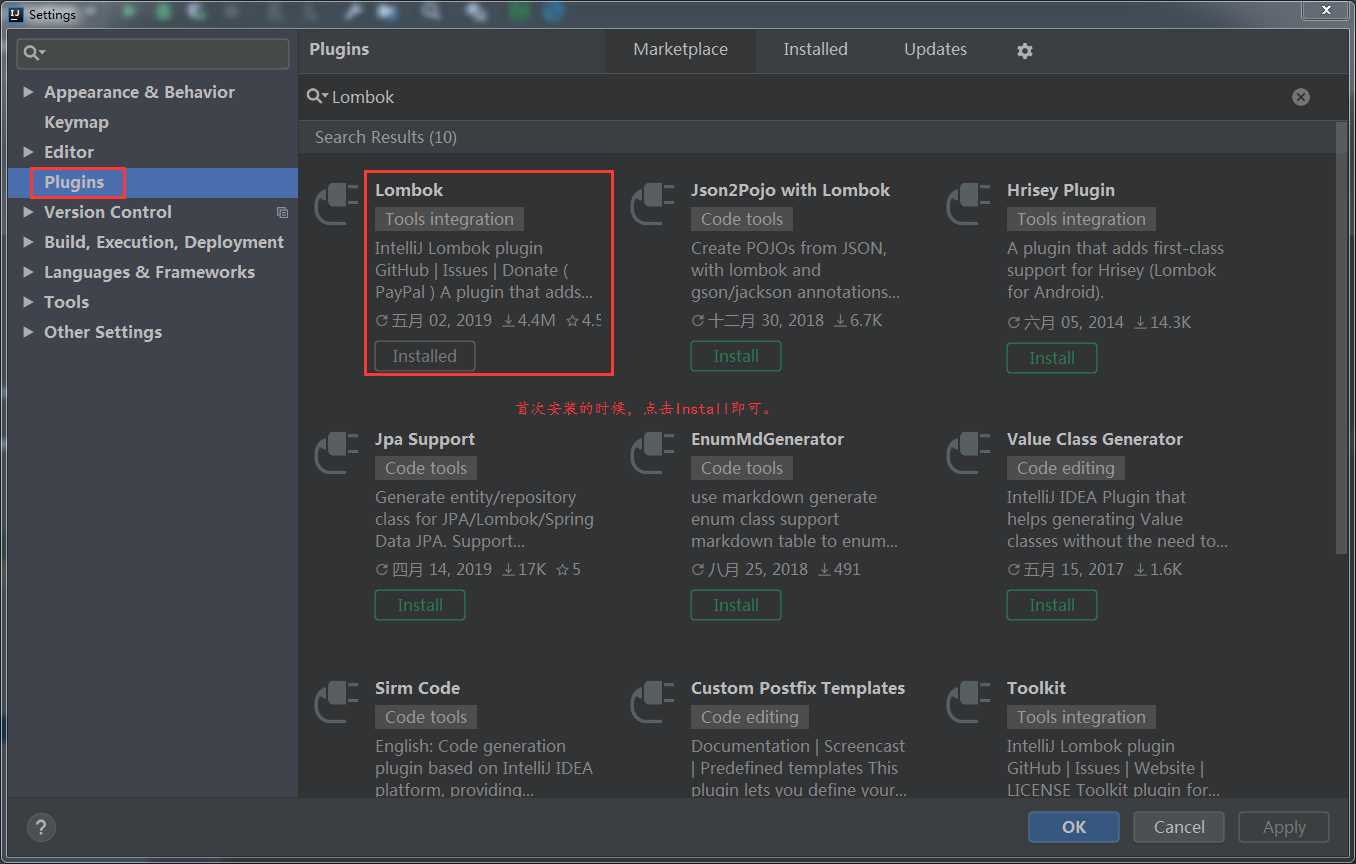Viewport: 1356px width, 864px height.
Task: Install the Hrisey Plugin
Action: point(1052,358)
